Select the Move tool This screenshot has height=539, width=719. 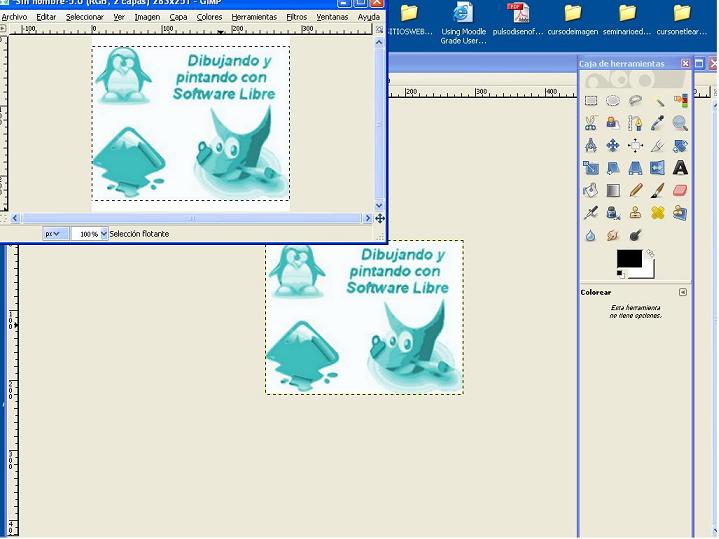613,145
